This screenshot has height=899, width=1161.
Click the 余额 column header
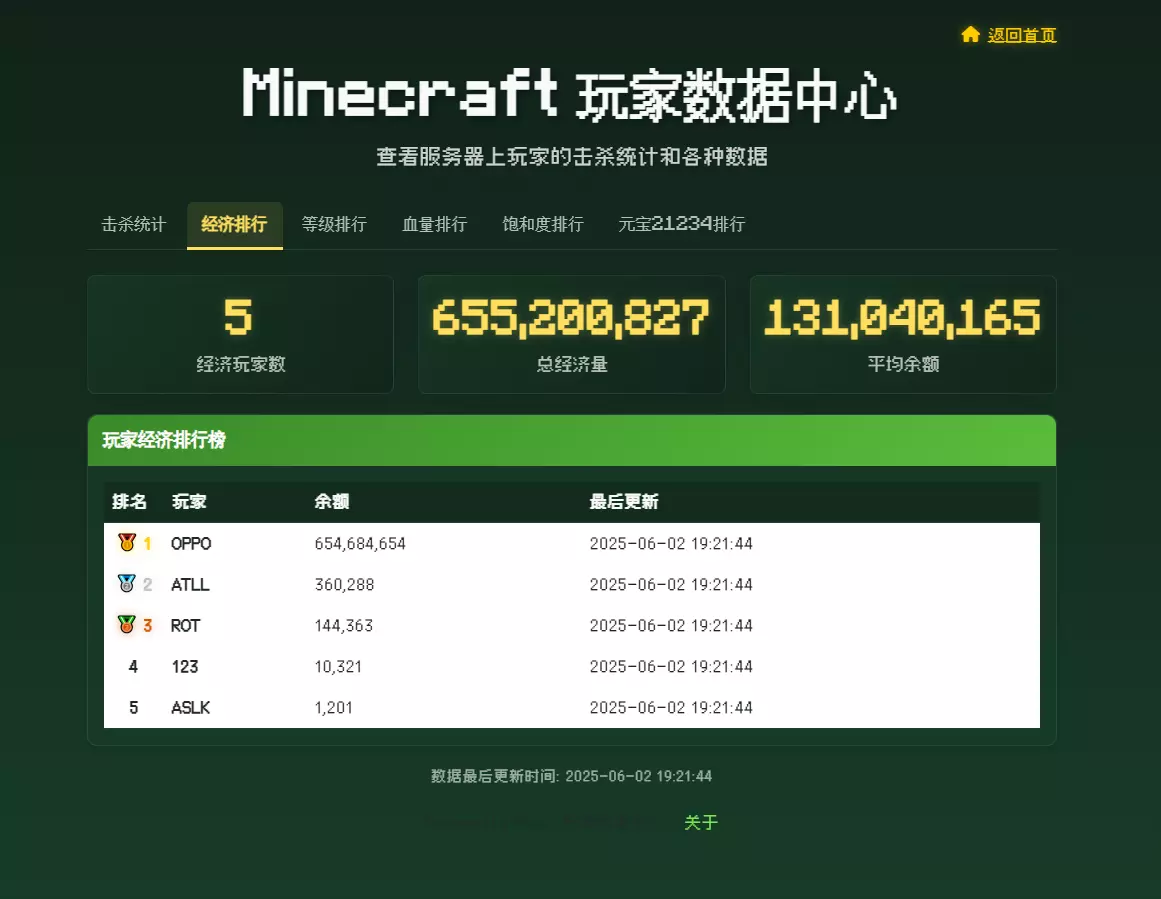click(x=332, y=501)
